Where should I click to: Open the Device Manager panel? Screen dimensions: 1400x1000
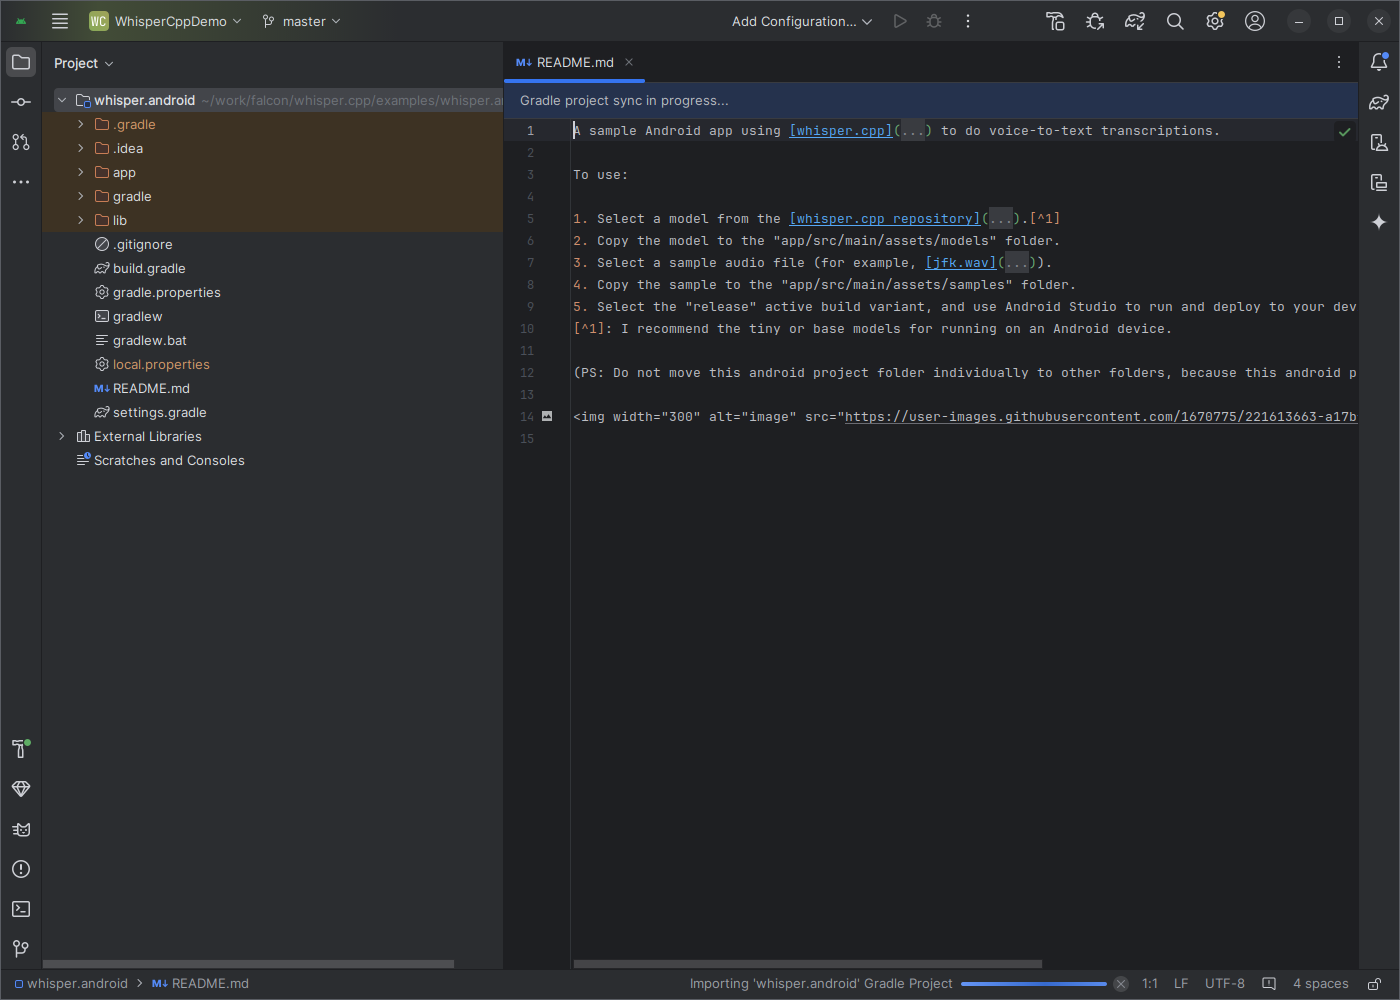(x=1381, y=142)
